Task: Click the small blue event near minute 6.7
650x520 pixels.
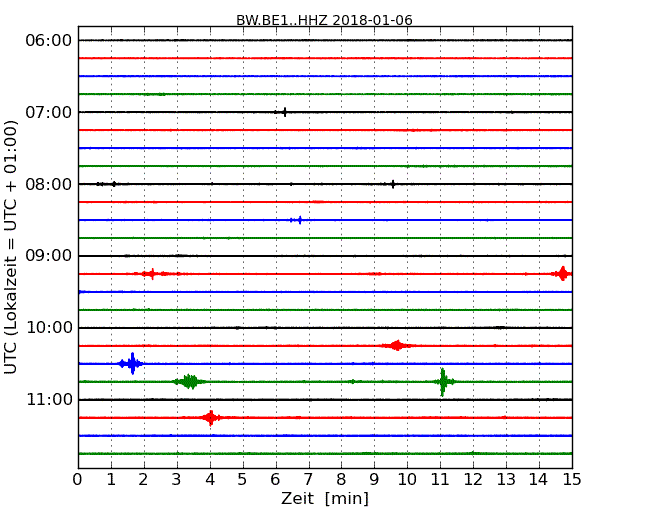Action: (297, 220)
